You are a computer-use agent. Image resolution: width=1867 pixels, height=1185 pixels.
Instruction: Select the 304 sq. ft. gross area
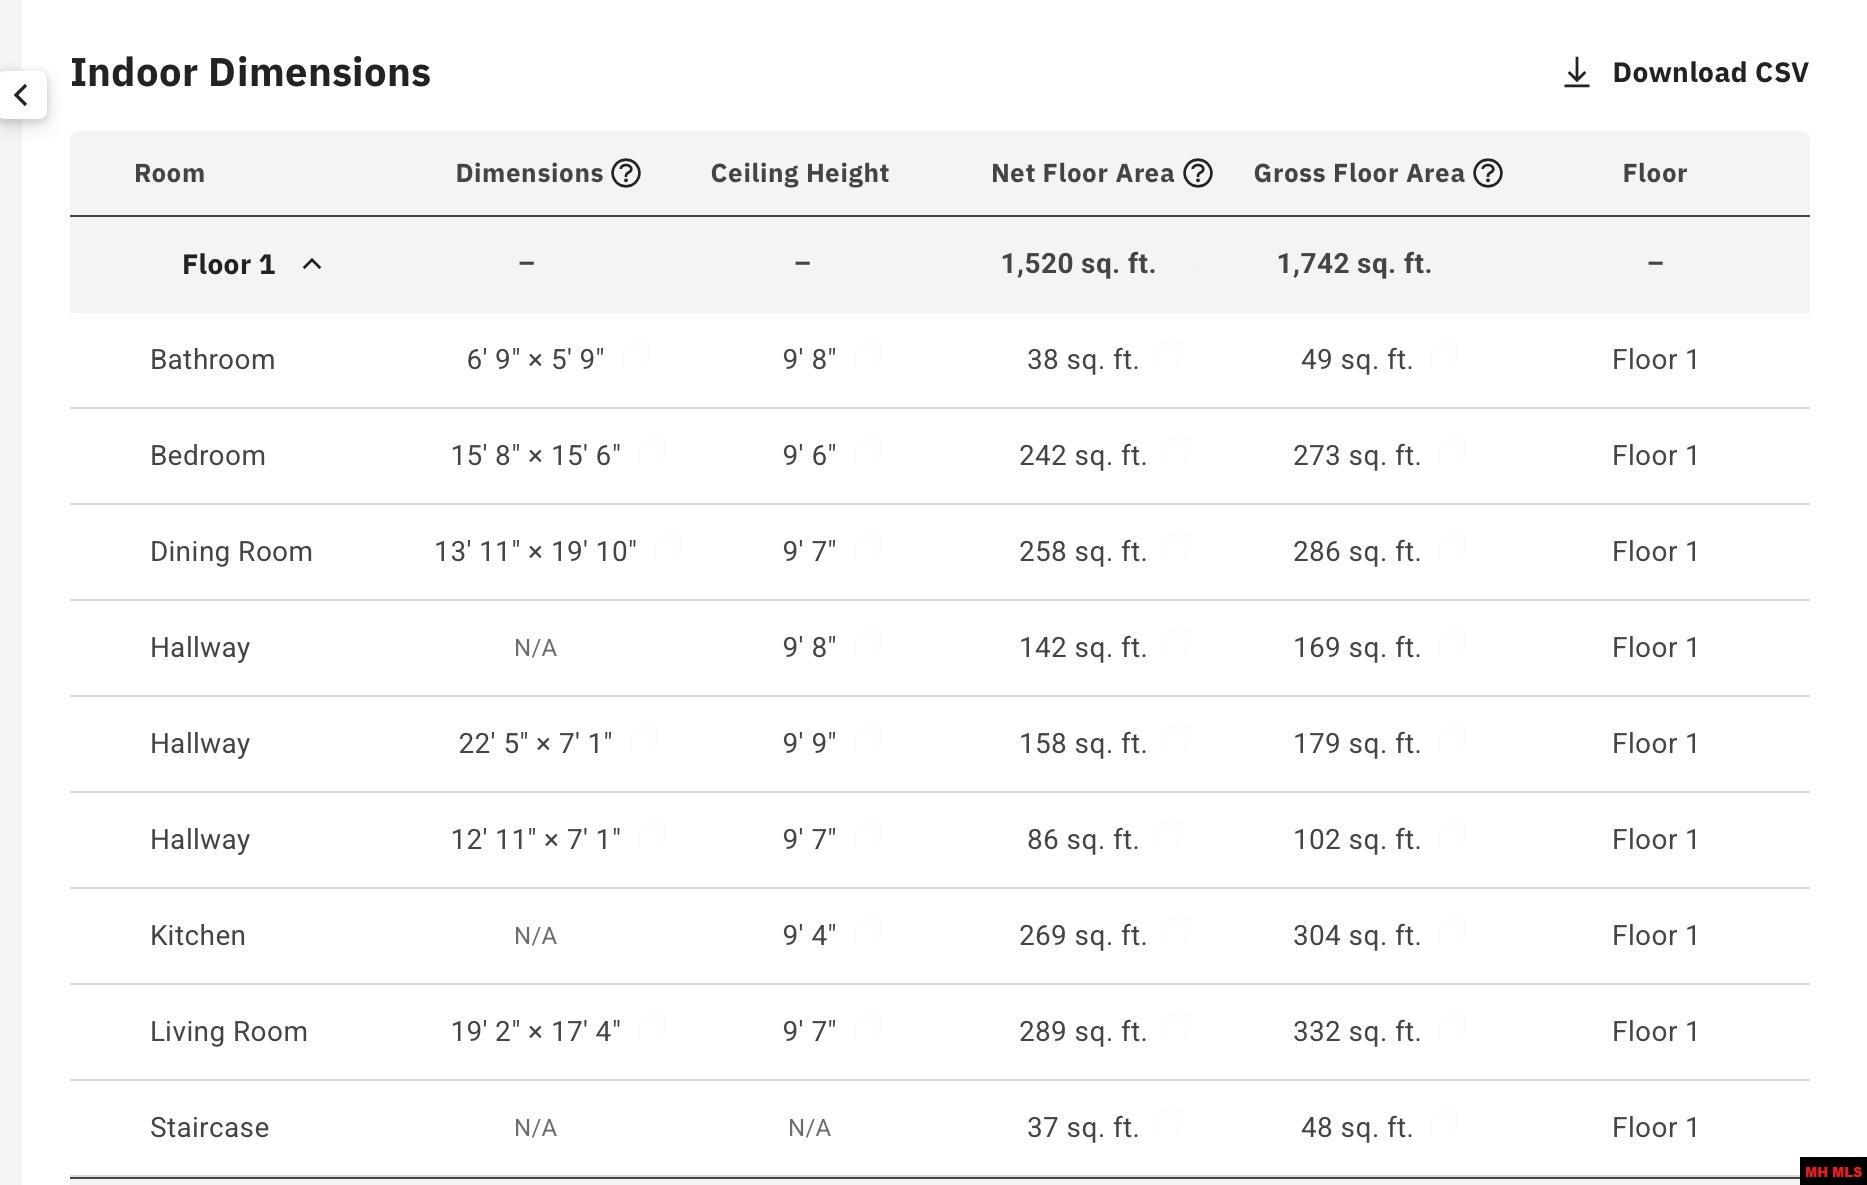pyautogui.click(x=1357, y=936)
